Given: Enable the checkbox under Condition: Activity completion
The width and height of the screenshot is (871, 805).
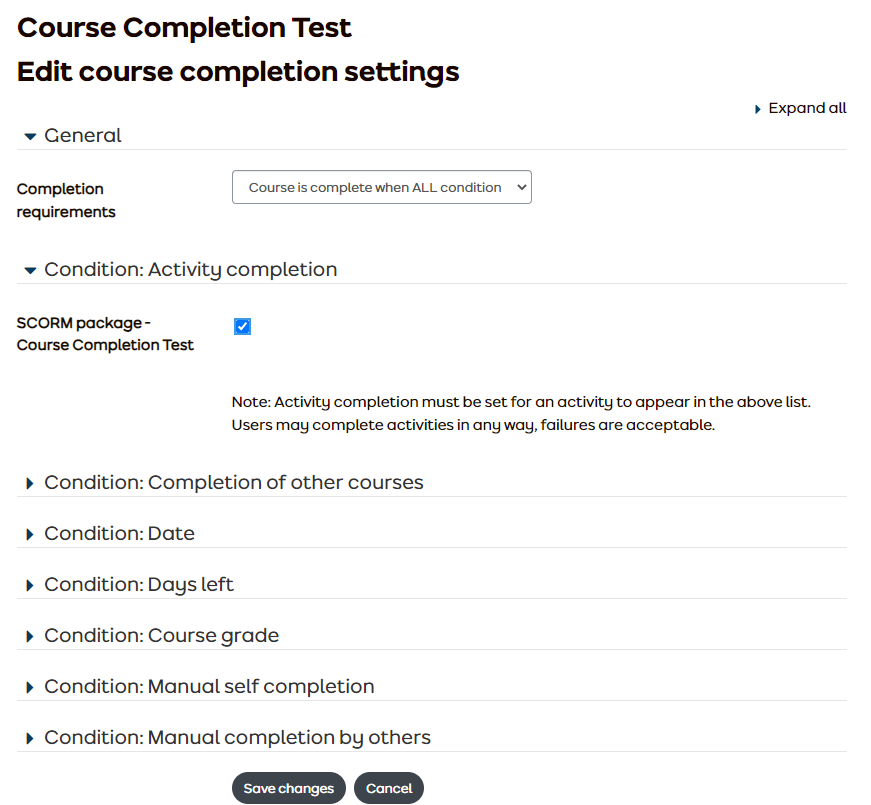Looking at the screenshot, I should pyautogui.click(x=242, y=326).
